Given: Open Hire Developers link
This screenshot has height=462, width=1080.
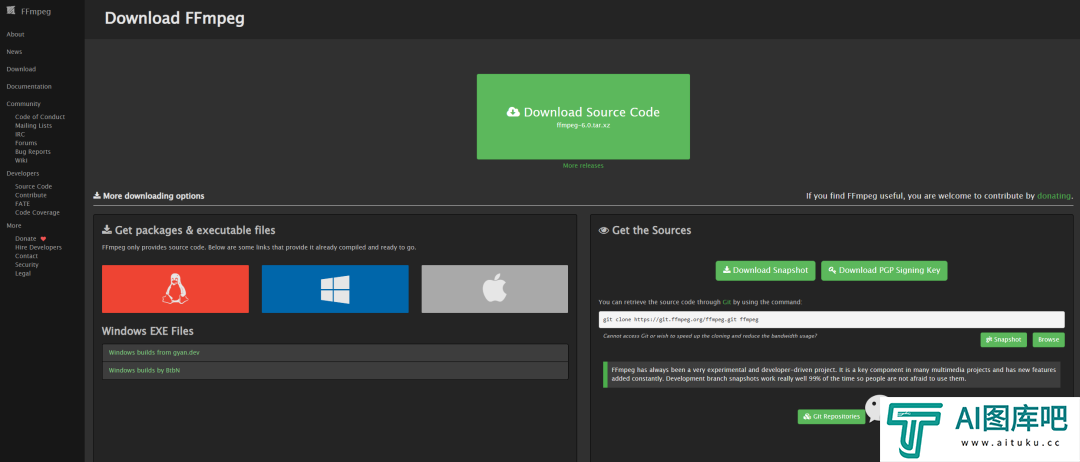Looking at the screenshot, I should (39, 247).
